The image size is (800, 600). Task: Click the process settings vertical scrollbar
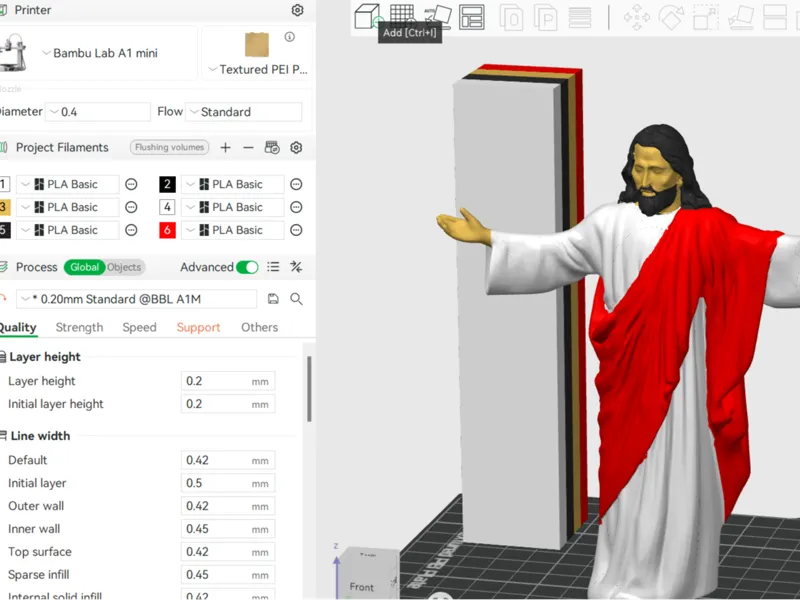point(309,389)
